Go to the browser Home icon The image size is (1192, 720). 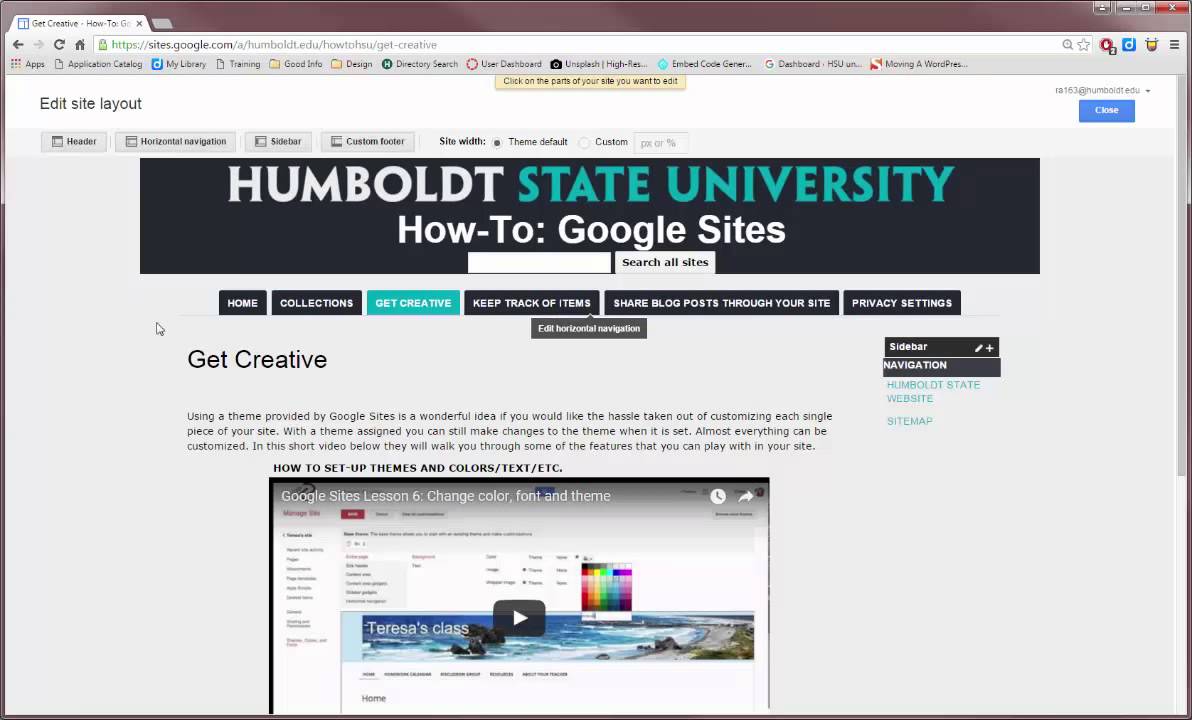click(80, 45)
